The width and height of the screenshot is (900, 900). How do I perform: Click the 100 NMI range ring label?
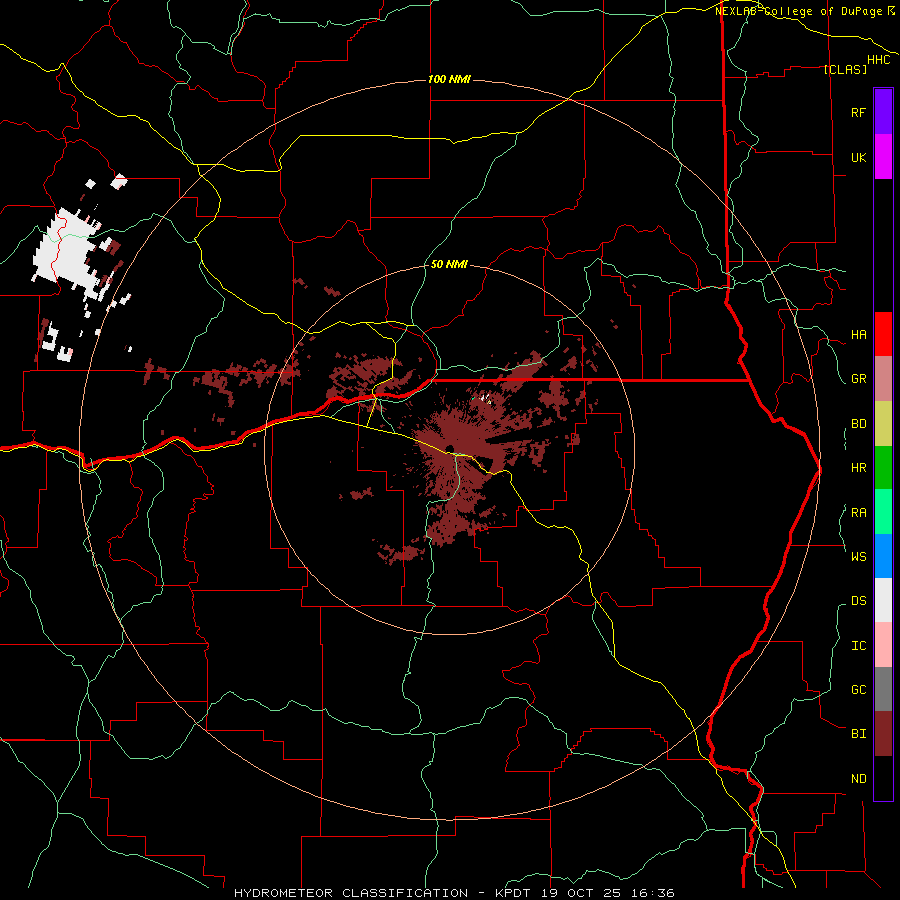[449, 79]
